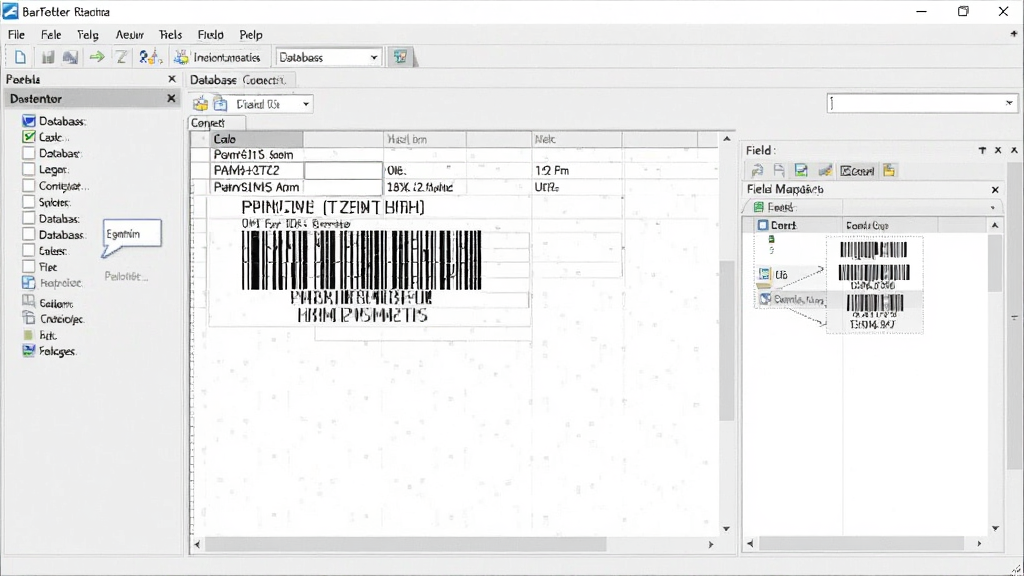Click left arrow of main horizontal scrollbar

tap(197, 544)
